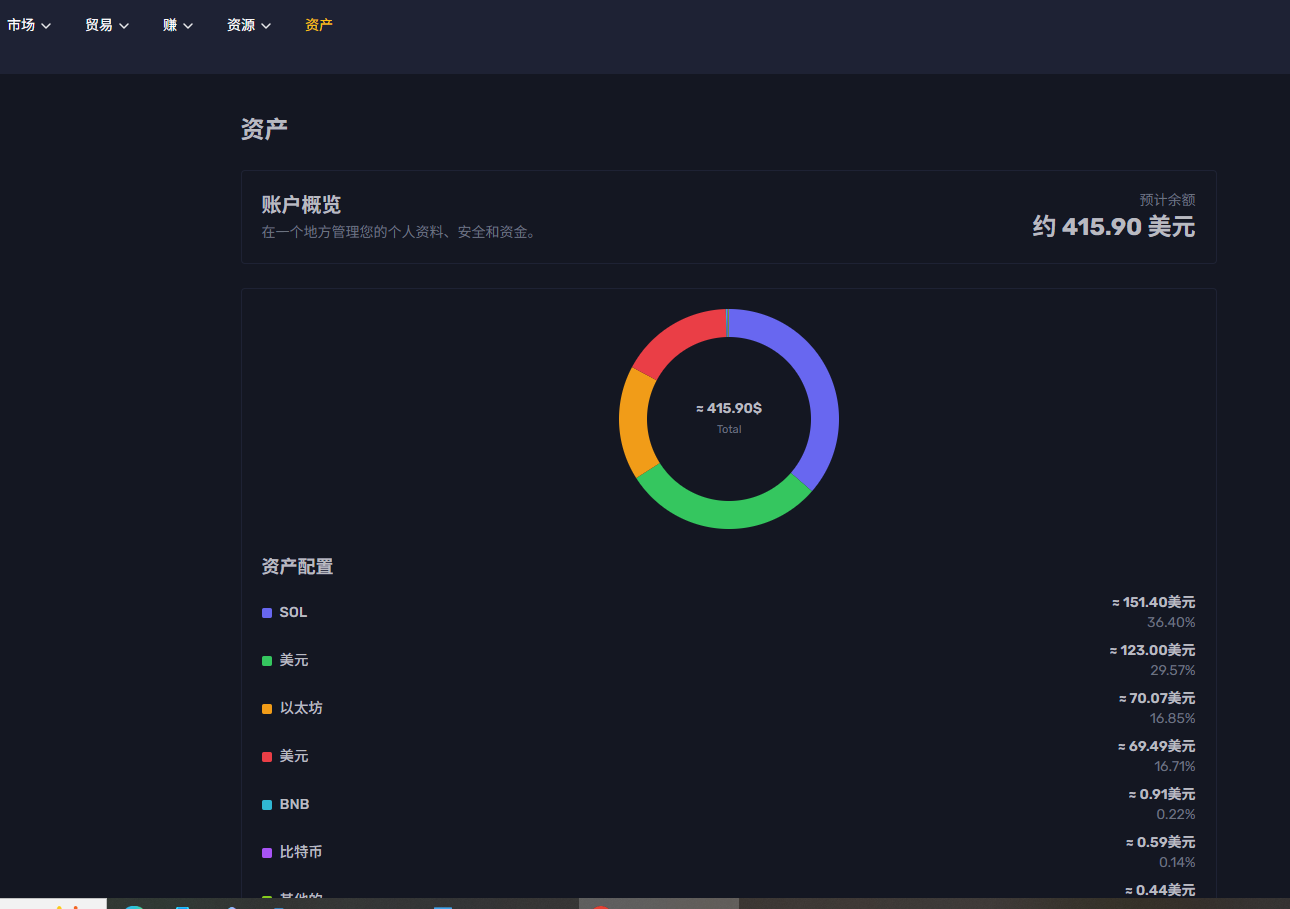Click the red app icon in the taskbar
The image size is (1290, 909).
600,902
